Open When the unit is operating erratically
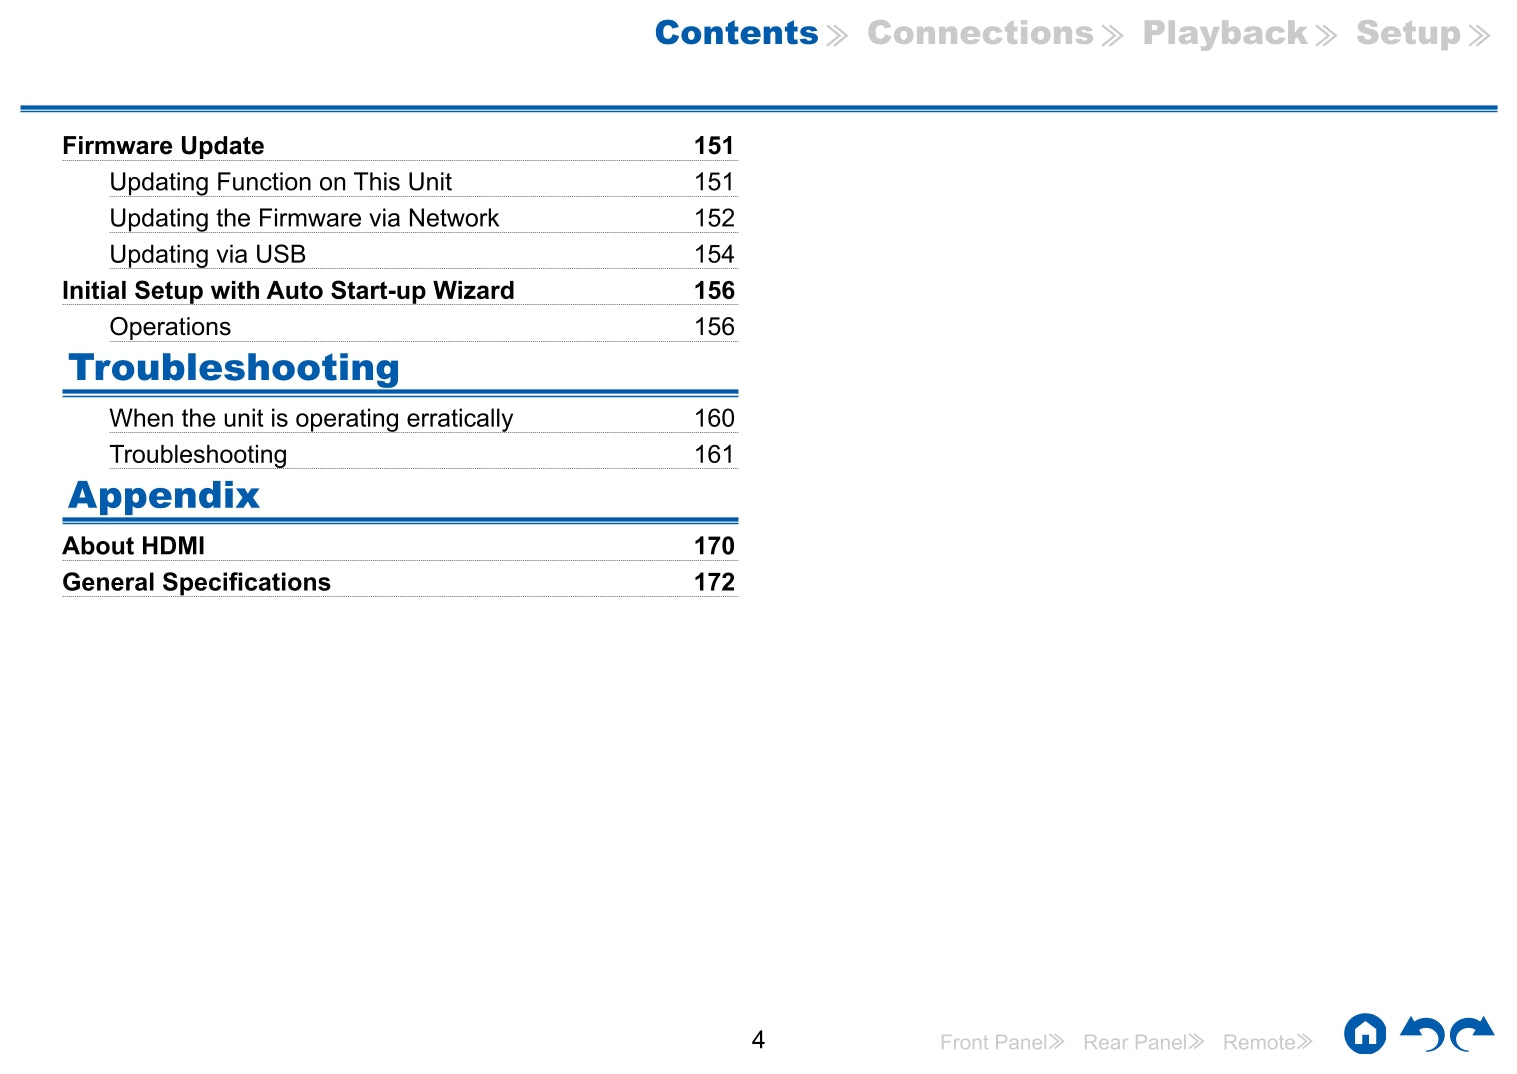This screenshot has height=1074, width=1517. click(x=311, y=418)
